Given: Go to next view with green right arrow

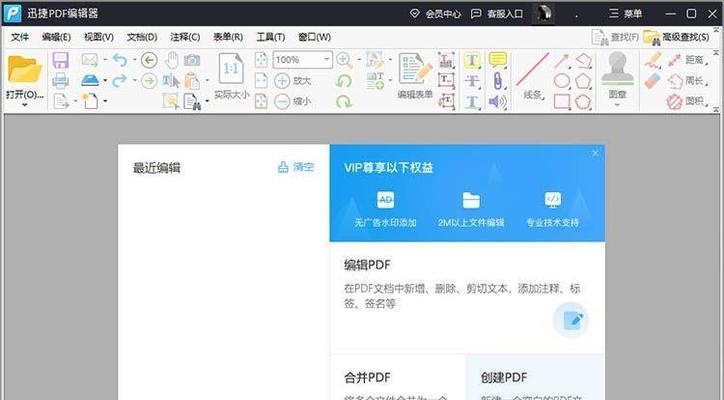Looking at the screenshot, I should click(x=149, y=81).
